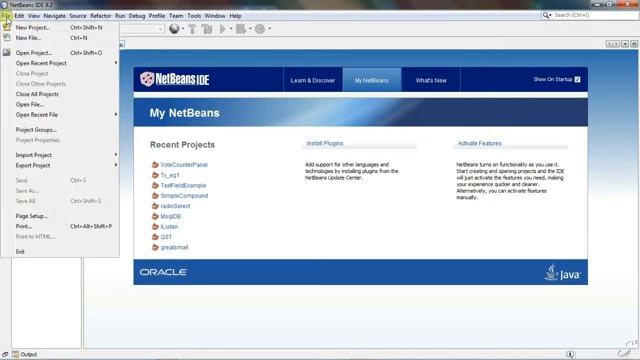Screen dimensions: 640x360
Task: Click the notifications icon in status bar
Action: point(570,354)
